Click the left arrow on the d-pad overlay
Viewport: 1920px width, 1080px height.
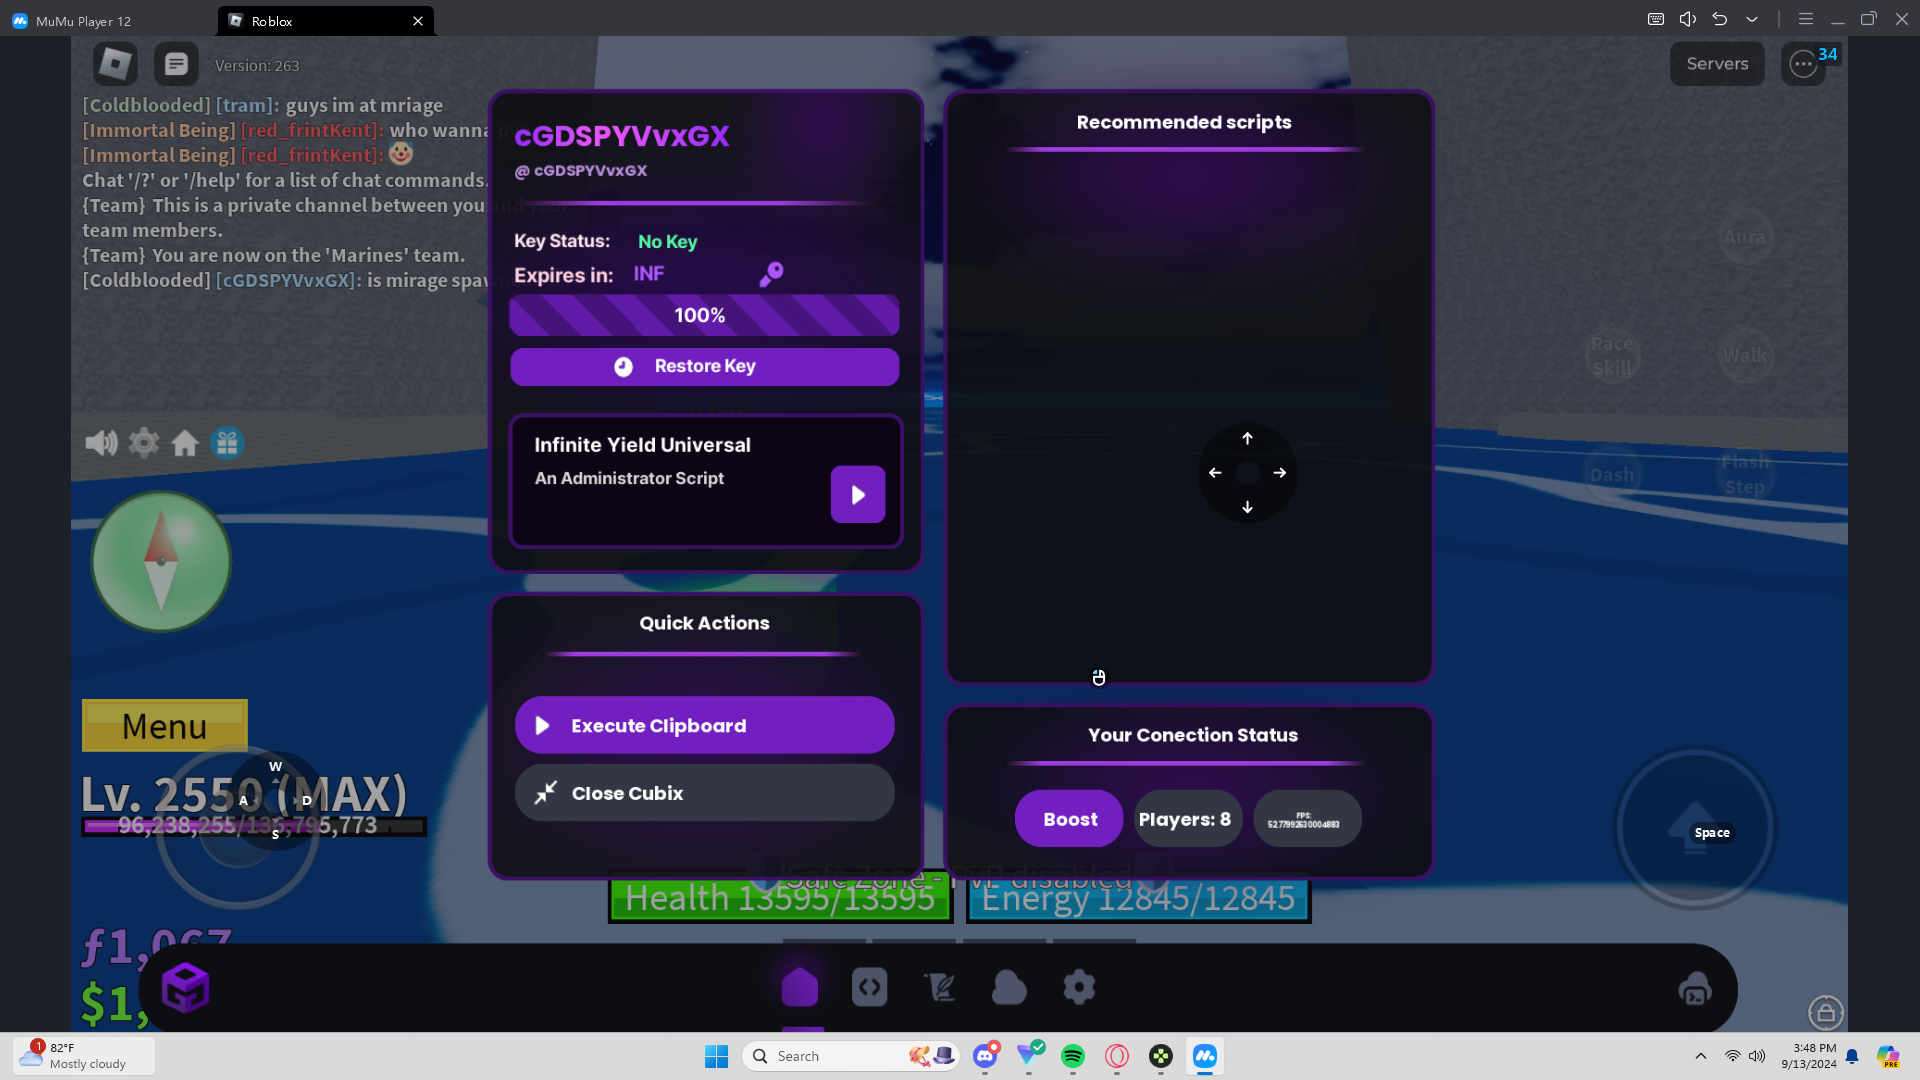click(1215, 473)
